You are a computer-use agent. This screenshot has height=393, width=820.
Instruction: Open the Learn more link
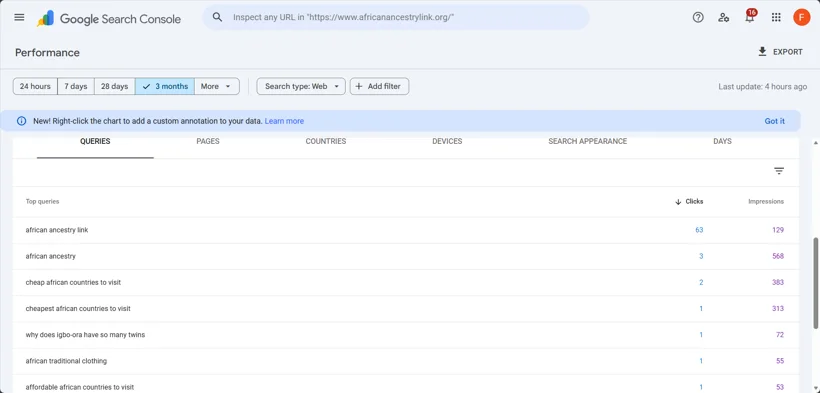tap(284, 121)
